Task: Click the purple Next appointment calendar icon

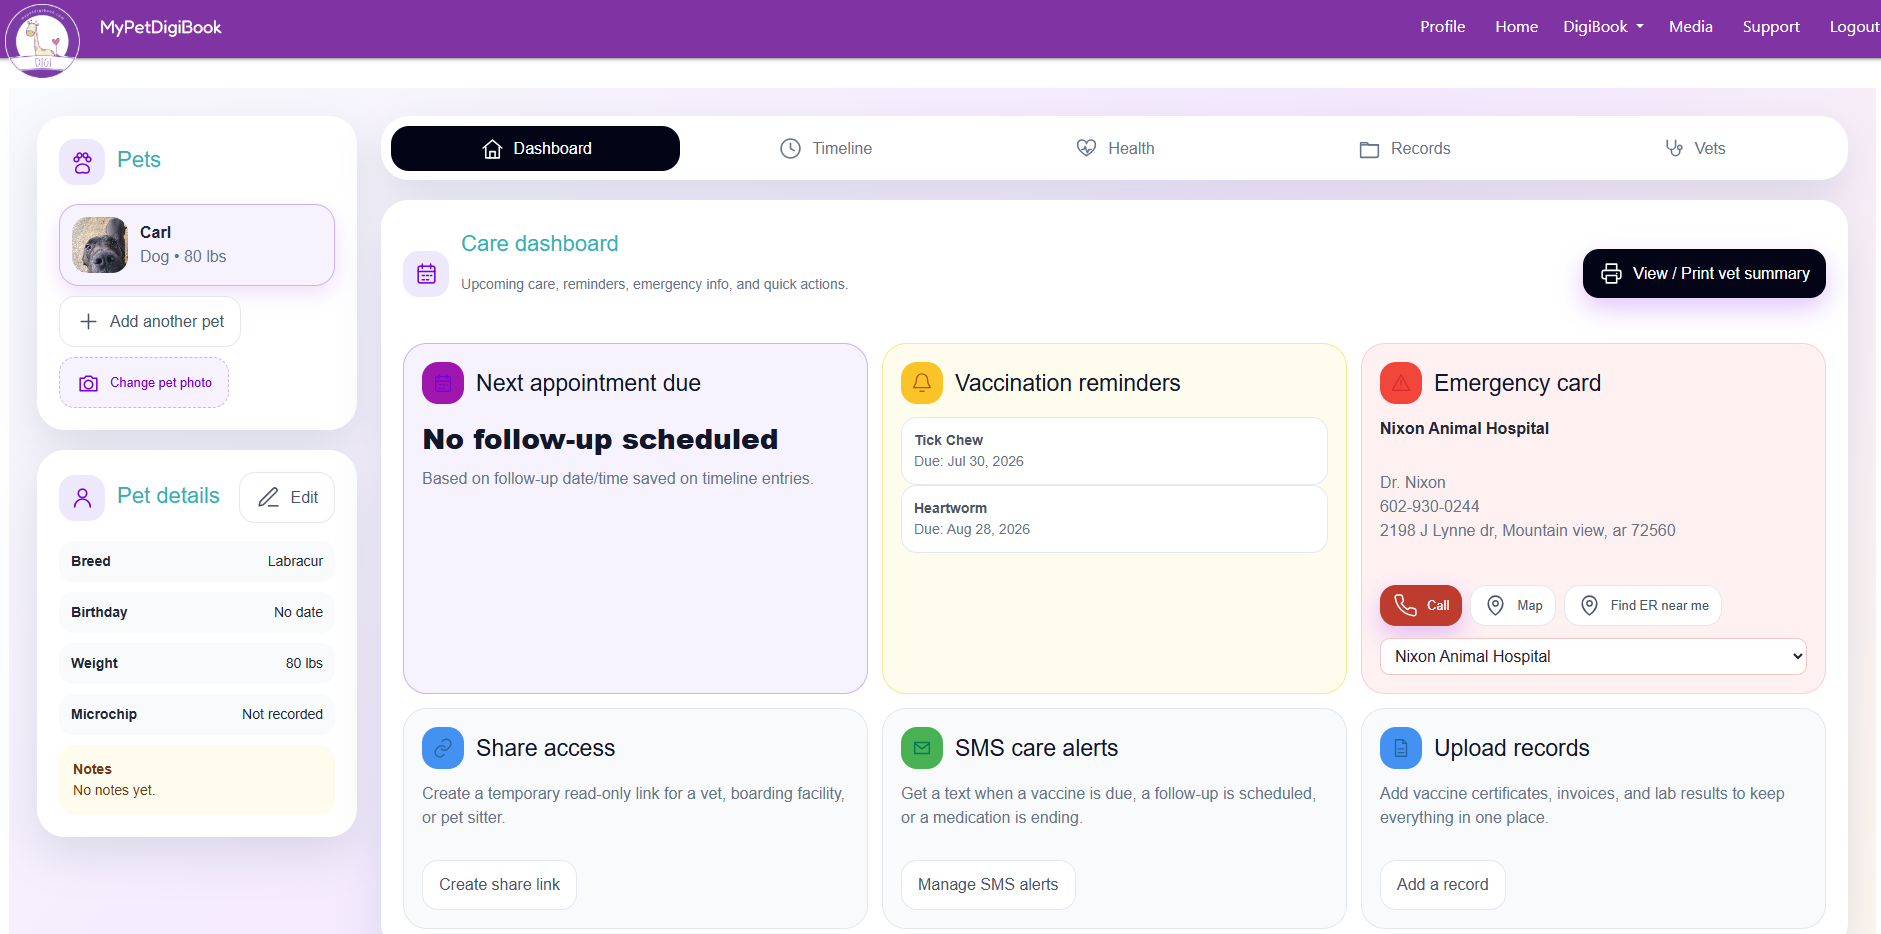Action: [443, 383]
